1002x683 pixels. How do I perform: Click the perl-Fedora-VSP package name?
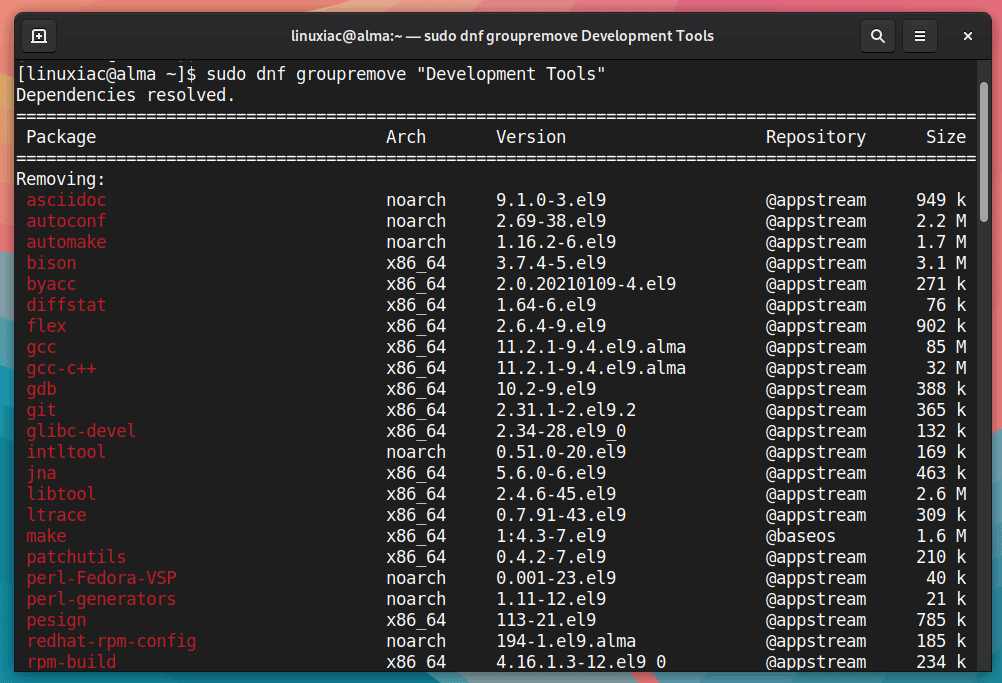point(102,578)
